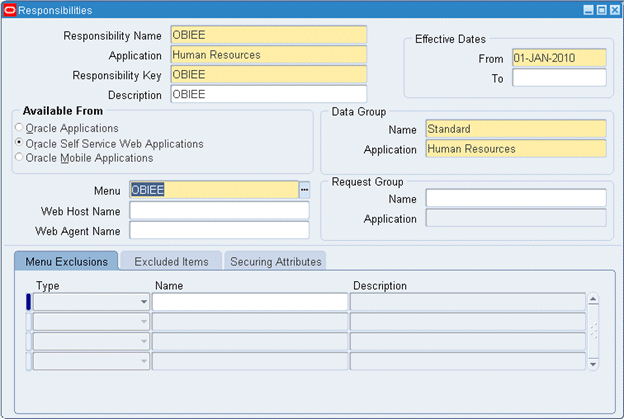
Task: Select Oracle Self Service Web Applications option
Action: [19, 142]
